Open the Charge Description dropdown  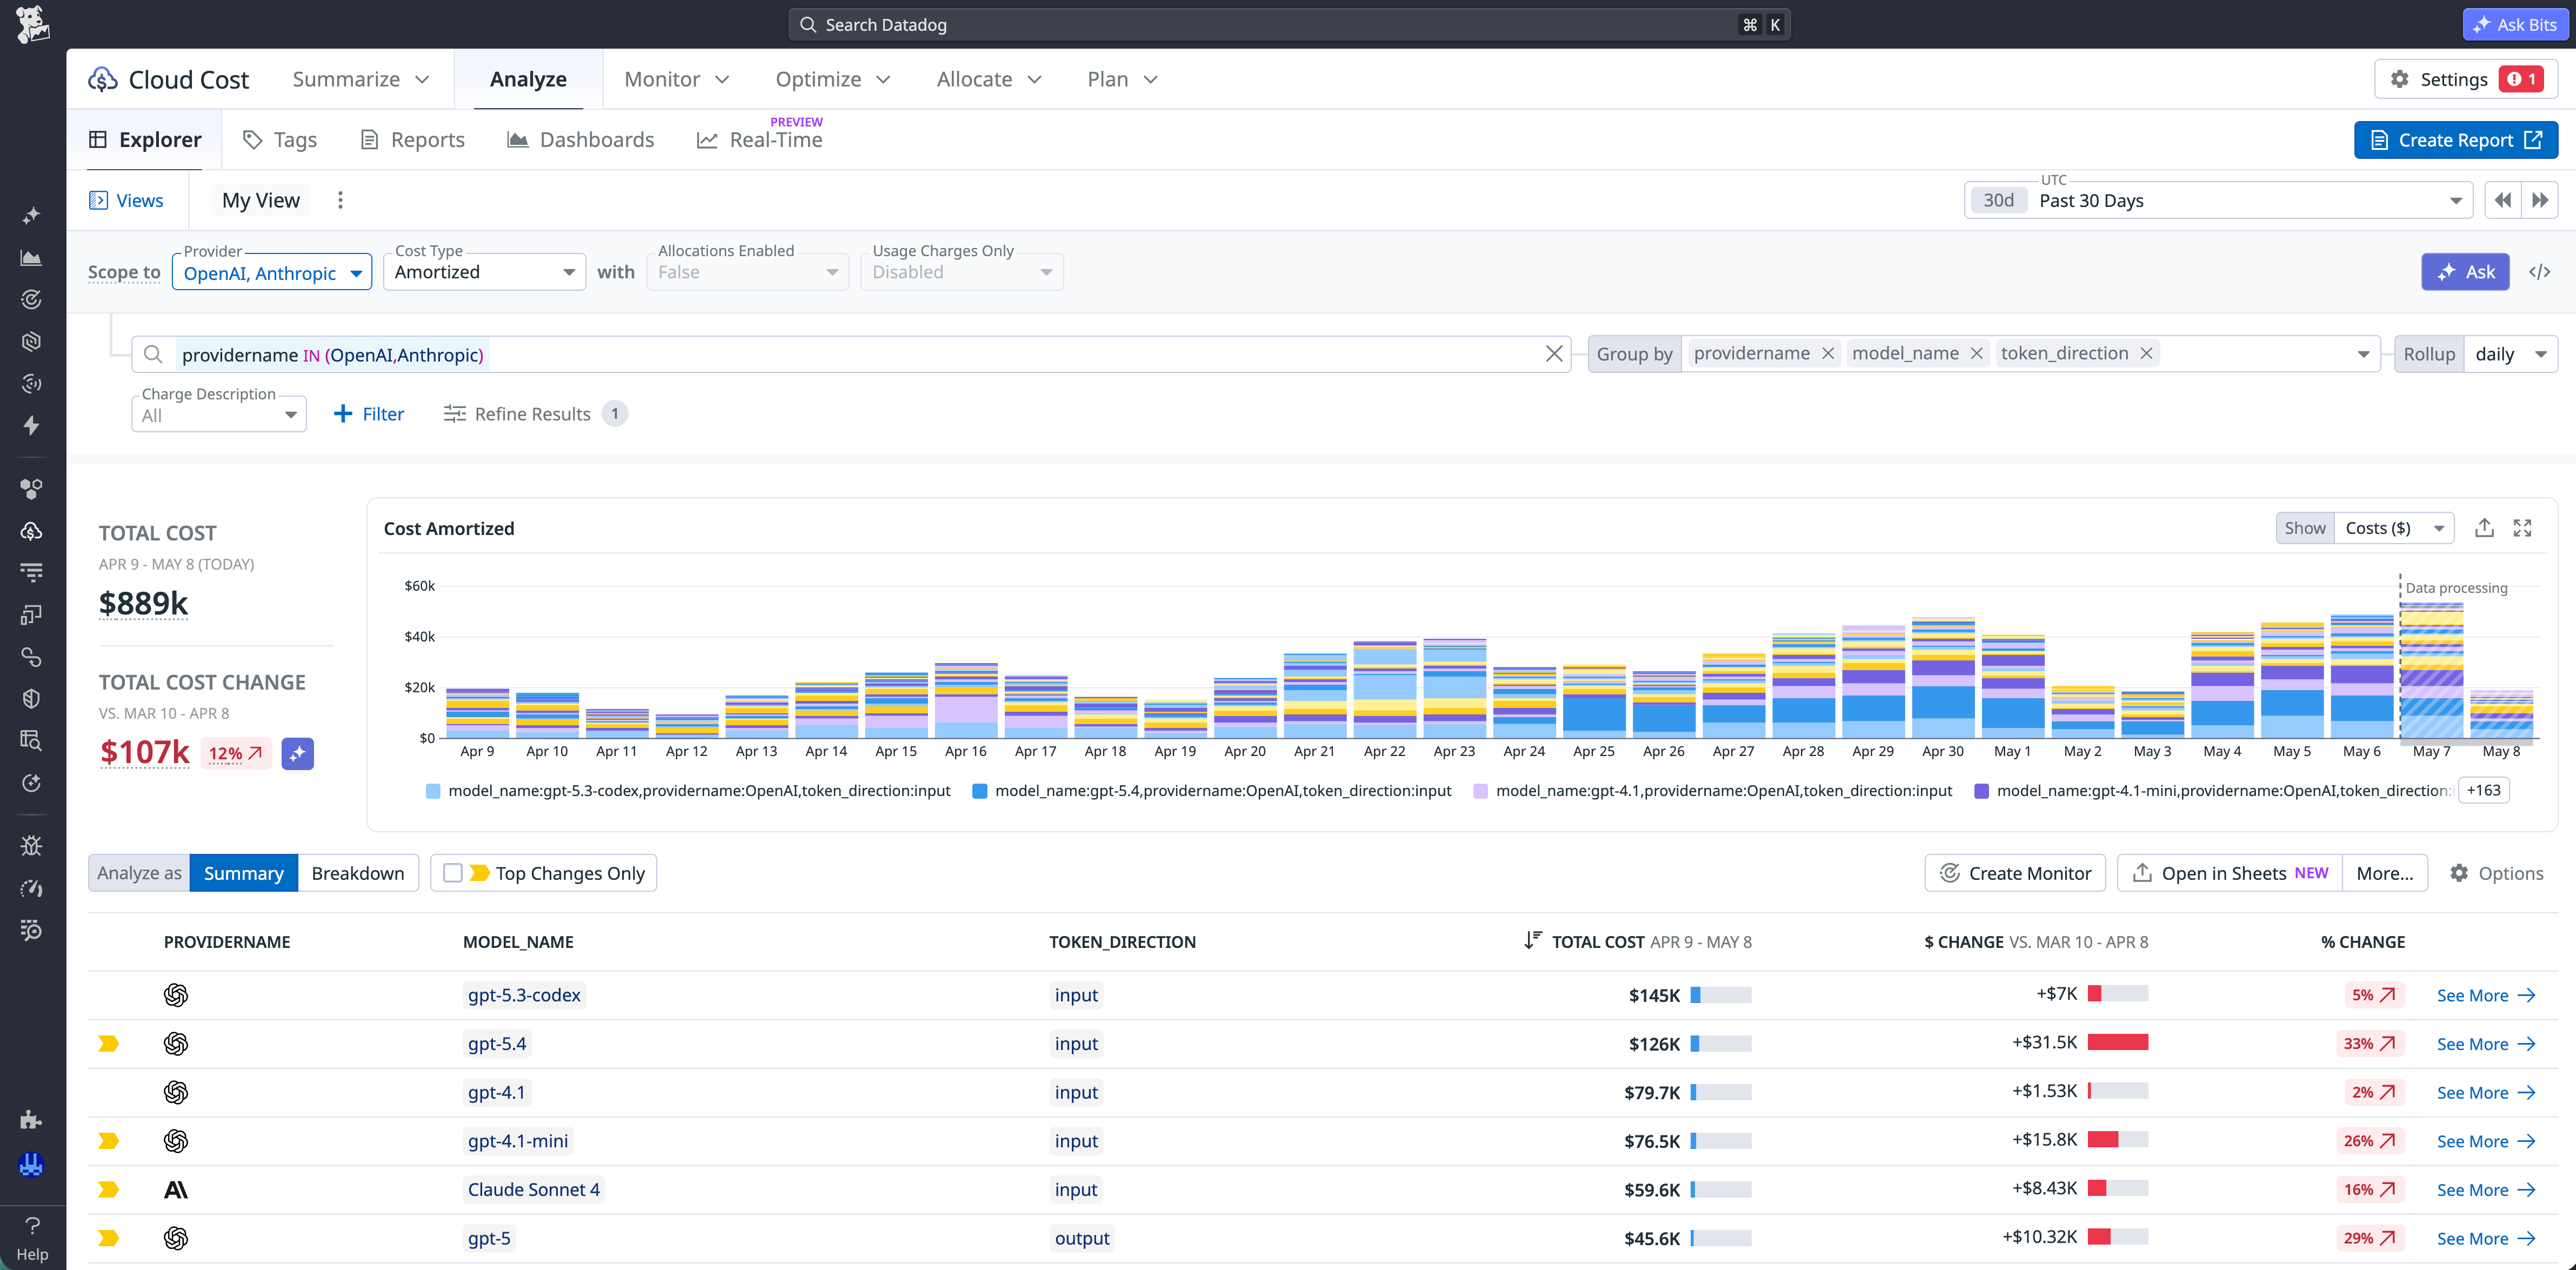[x=218, y=414]
